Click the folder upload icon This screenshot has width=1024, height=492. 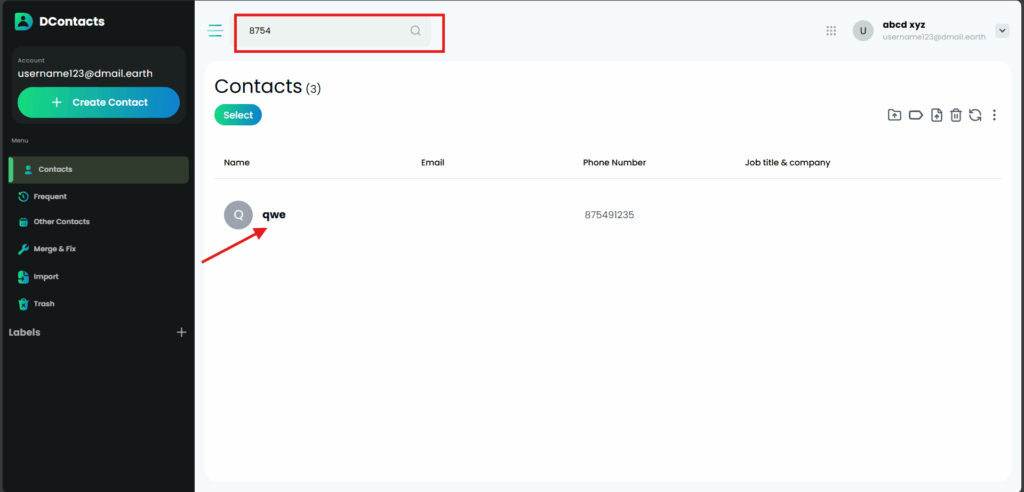click(895, 116)
